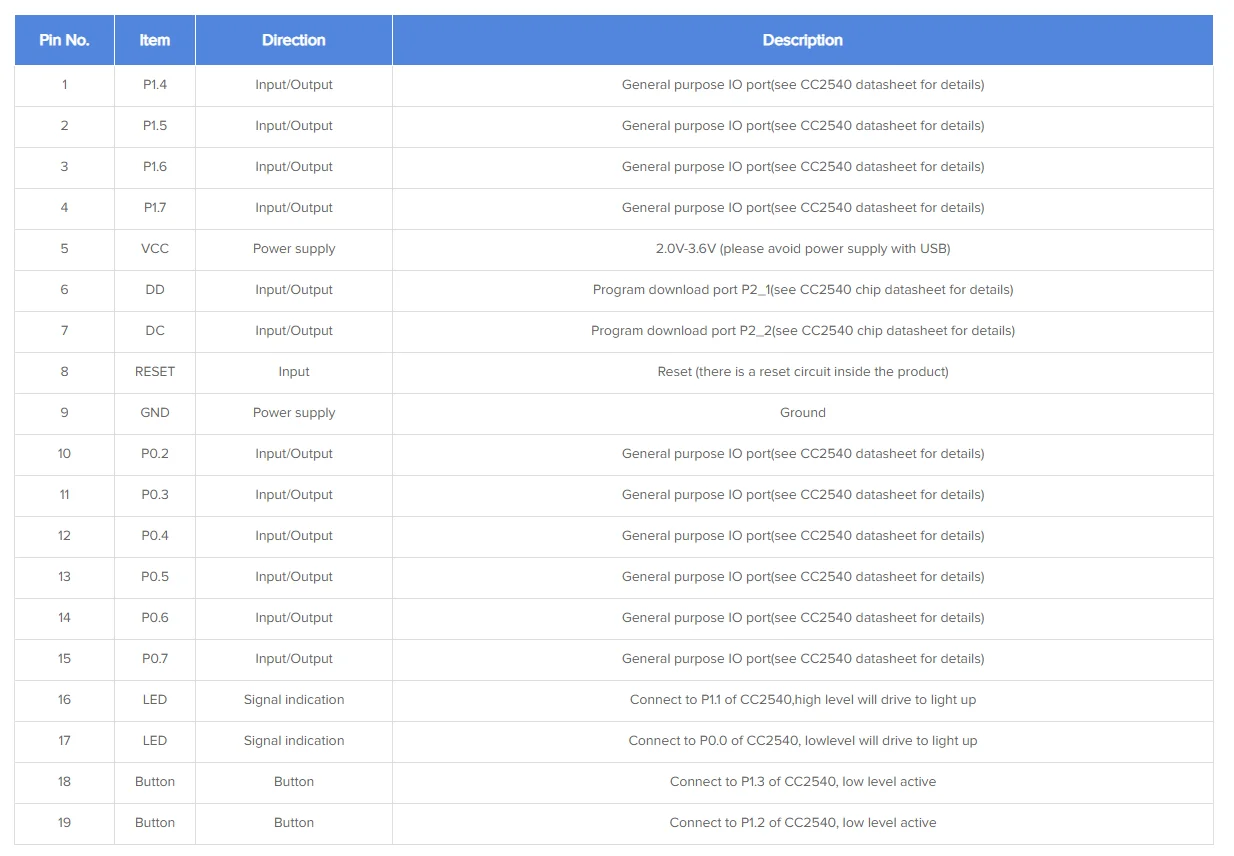1234x856 pixels.
Task: Click "Signal indication" in row 17
Action: click(294, 741)
